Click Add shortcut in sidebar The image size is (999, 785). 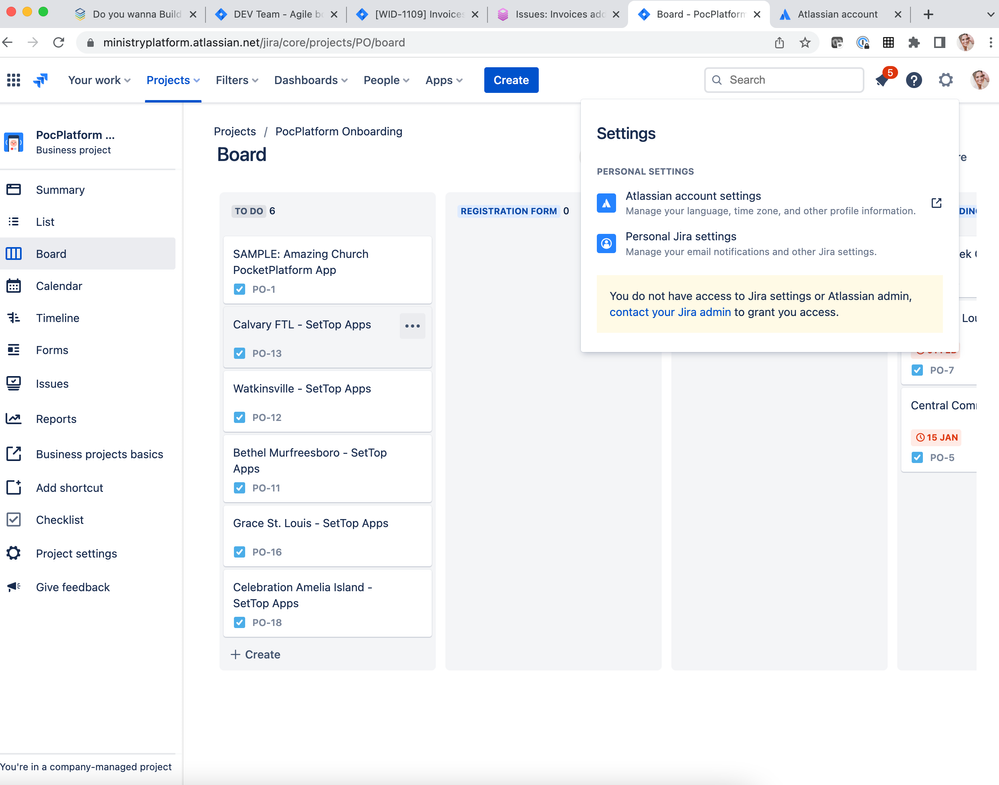click(88, 487)
